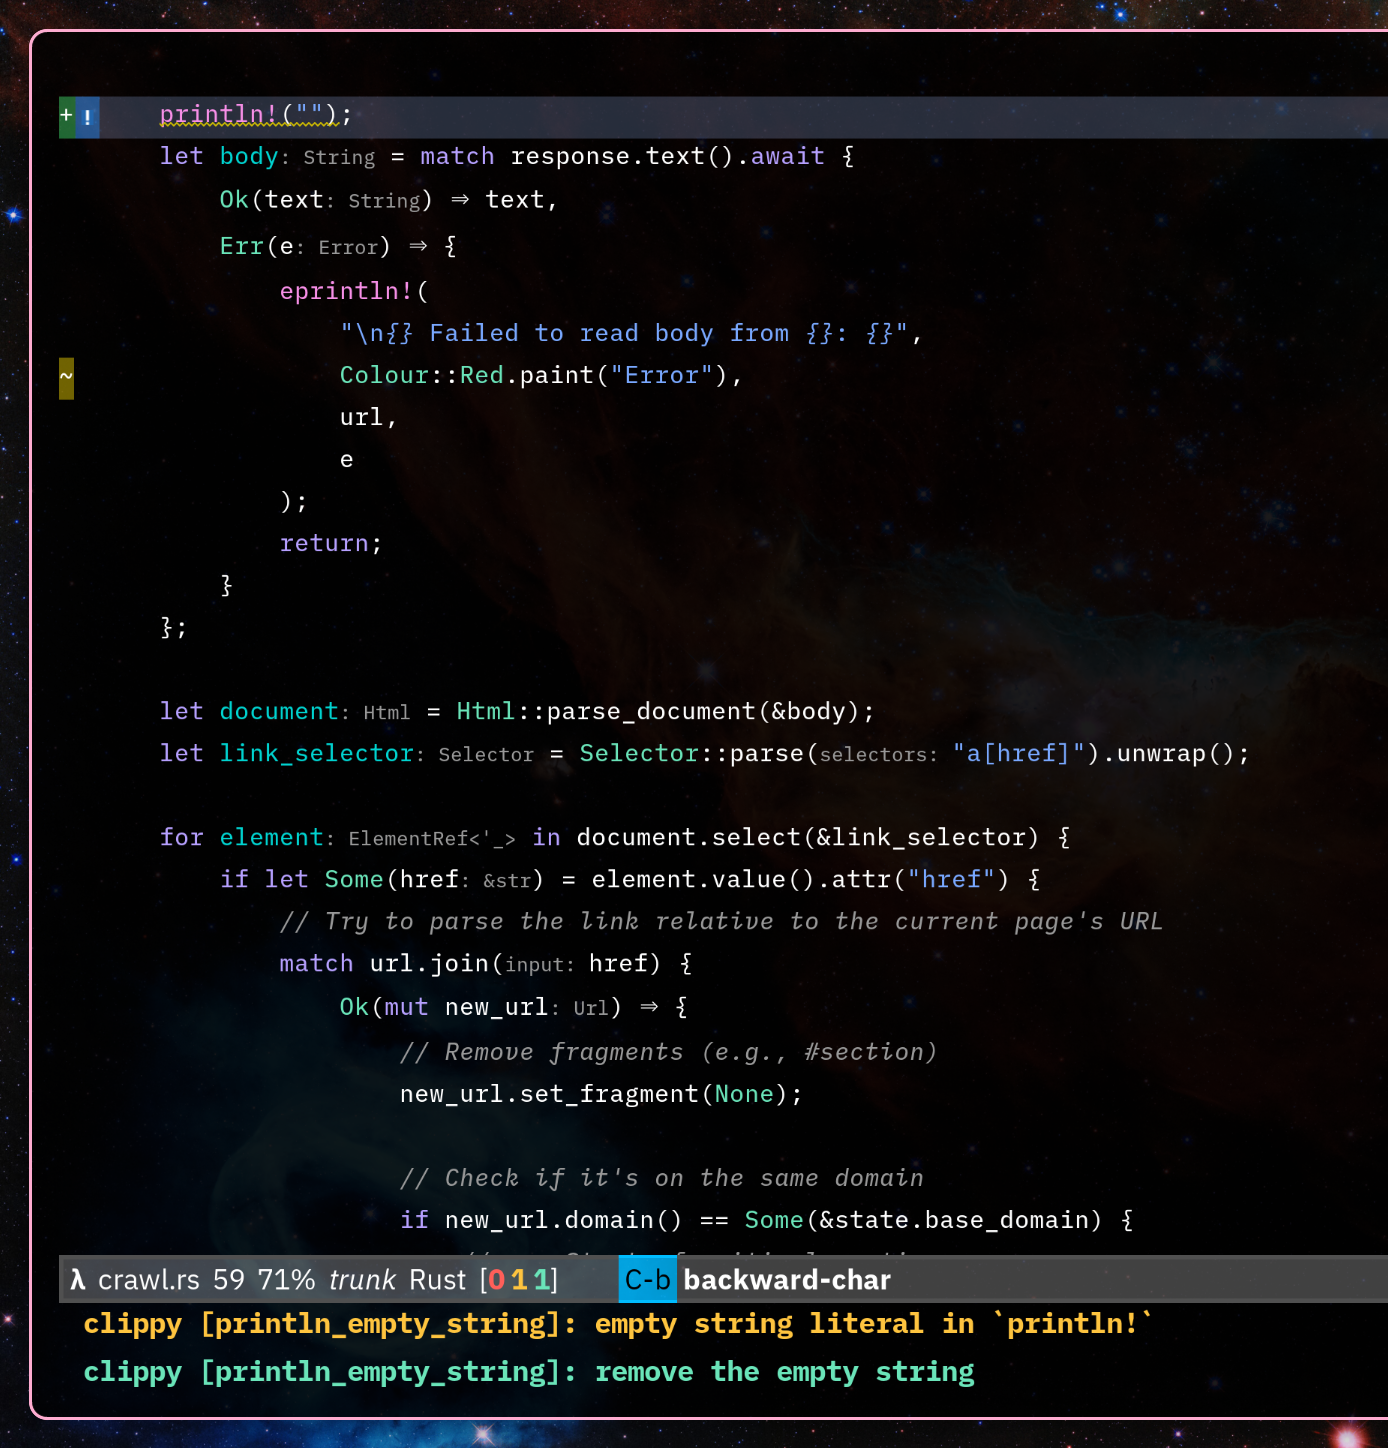
Task: Click the crawl.rs buffer name in mode line
Action: pos(149,1280)
